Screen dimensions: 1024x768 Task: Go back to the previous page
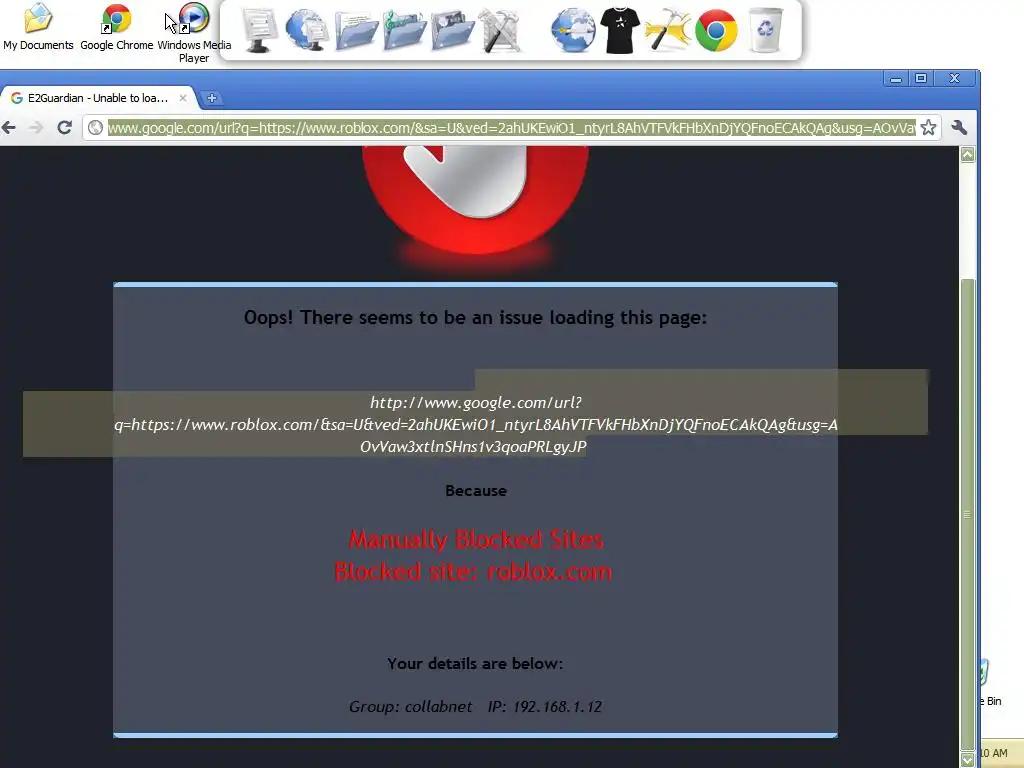tap(9, 127)
